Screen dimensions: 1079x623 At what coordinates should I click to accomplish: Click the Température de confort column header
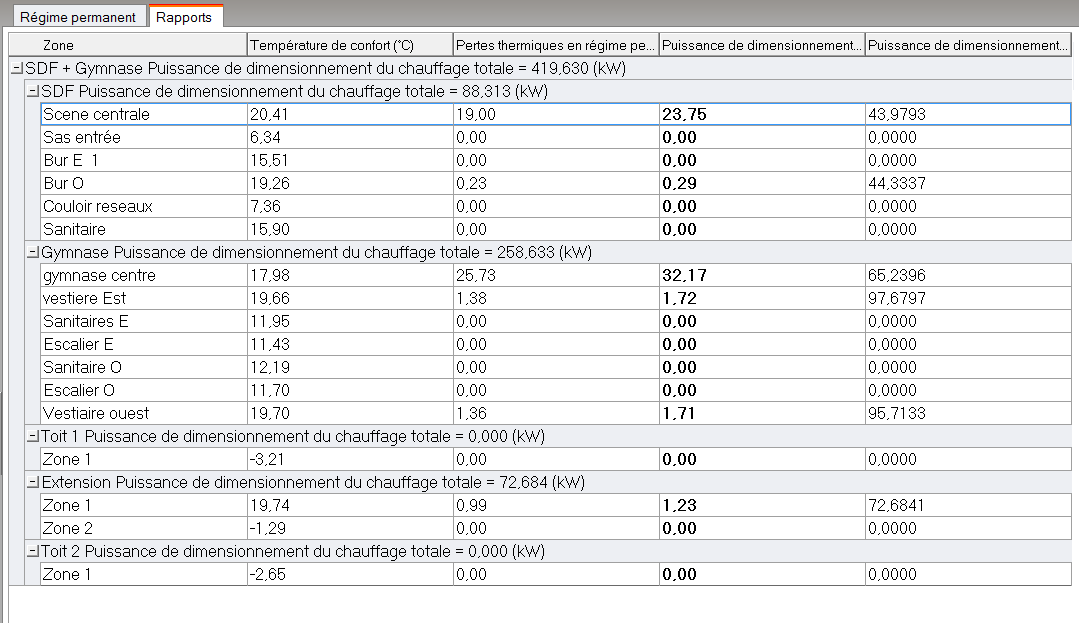tap(348, 45)
